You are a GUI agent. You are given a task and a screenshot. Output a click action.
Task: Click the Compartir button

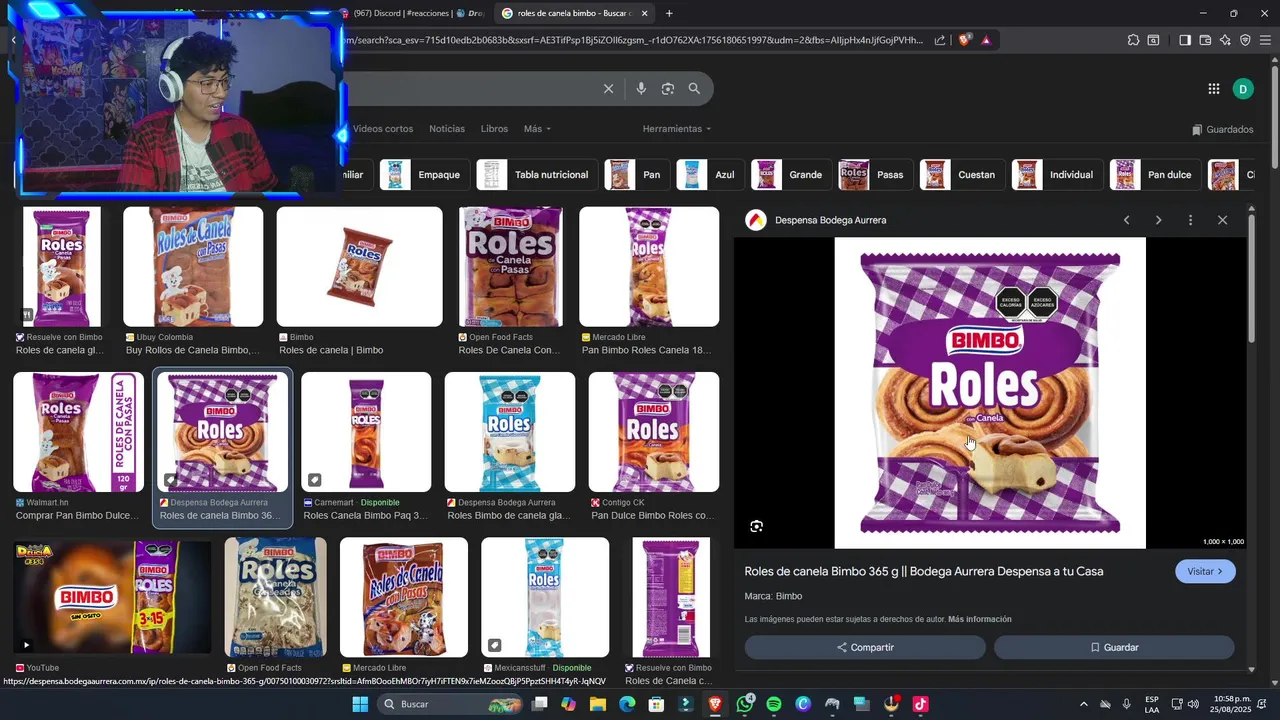click(865, 647)
